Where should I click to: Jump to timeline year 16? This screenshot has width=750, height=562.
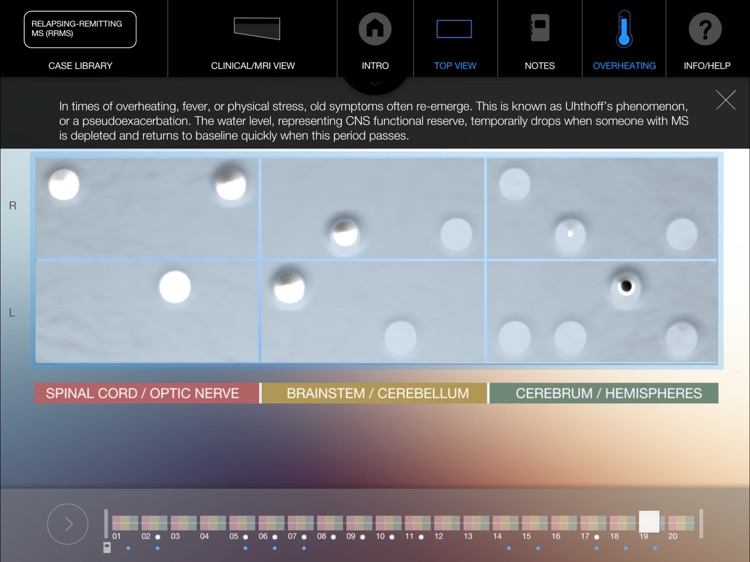(564, 523)
